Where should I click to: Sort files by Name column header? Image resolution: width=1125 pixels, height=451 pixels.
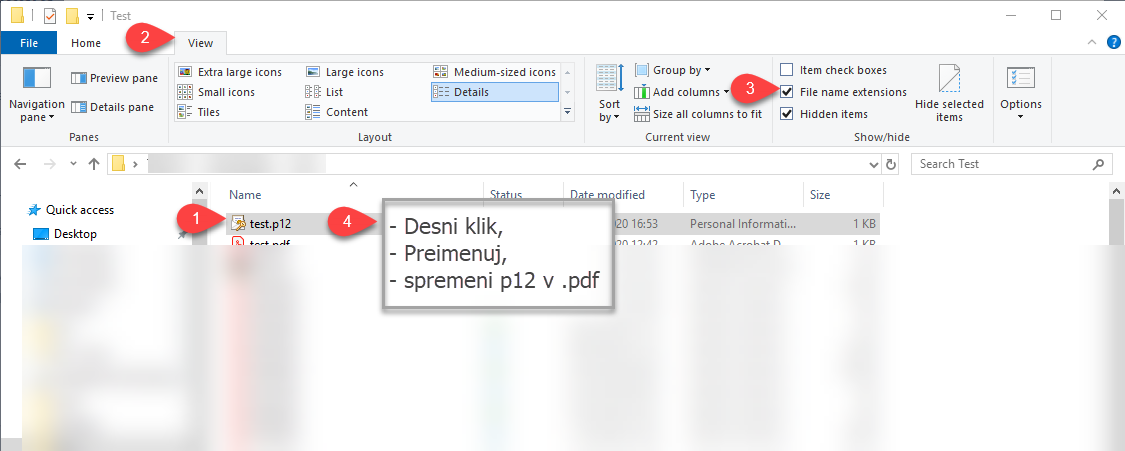click(245, 195)
